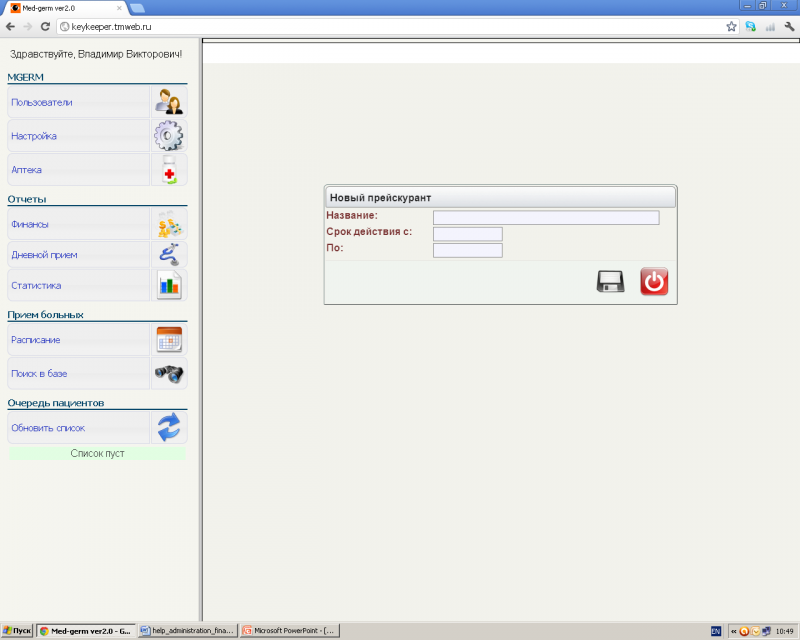Screen dimensions: 800x640
Task: Open settings via the gear icon
Action: click(168, 136)
